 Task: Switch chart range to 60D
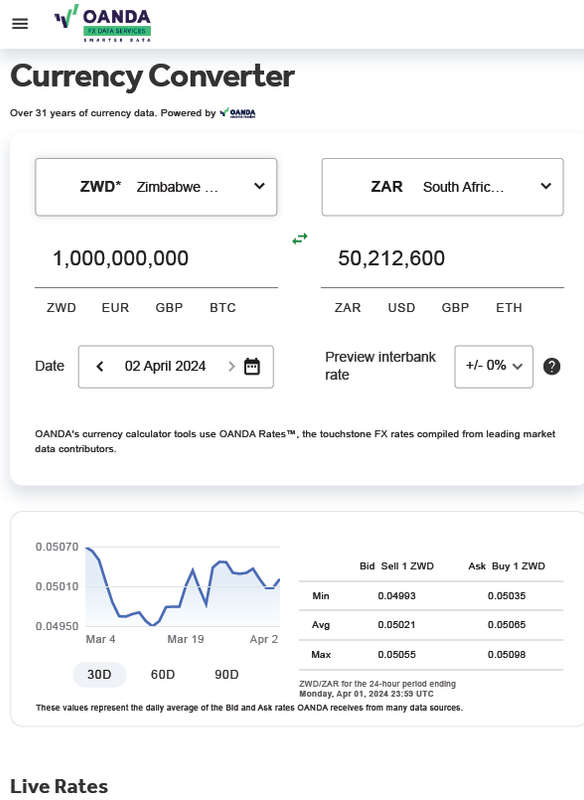pos(163,674)
